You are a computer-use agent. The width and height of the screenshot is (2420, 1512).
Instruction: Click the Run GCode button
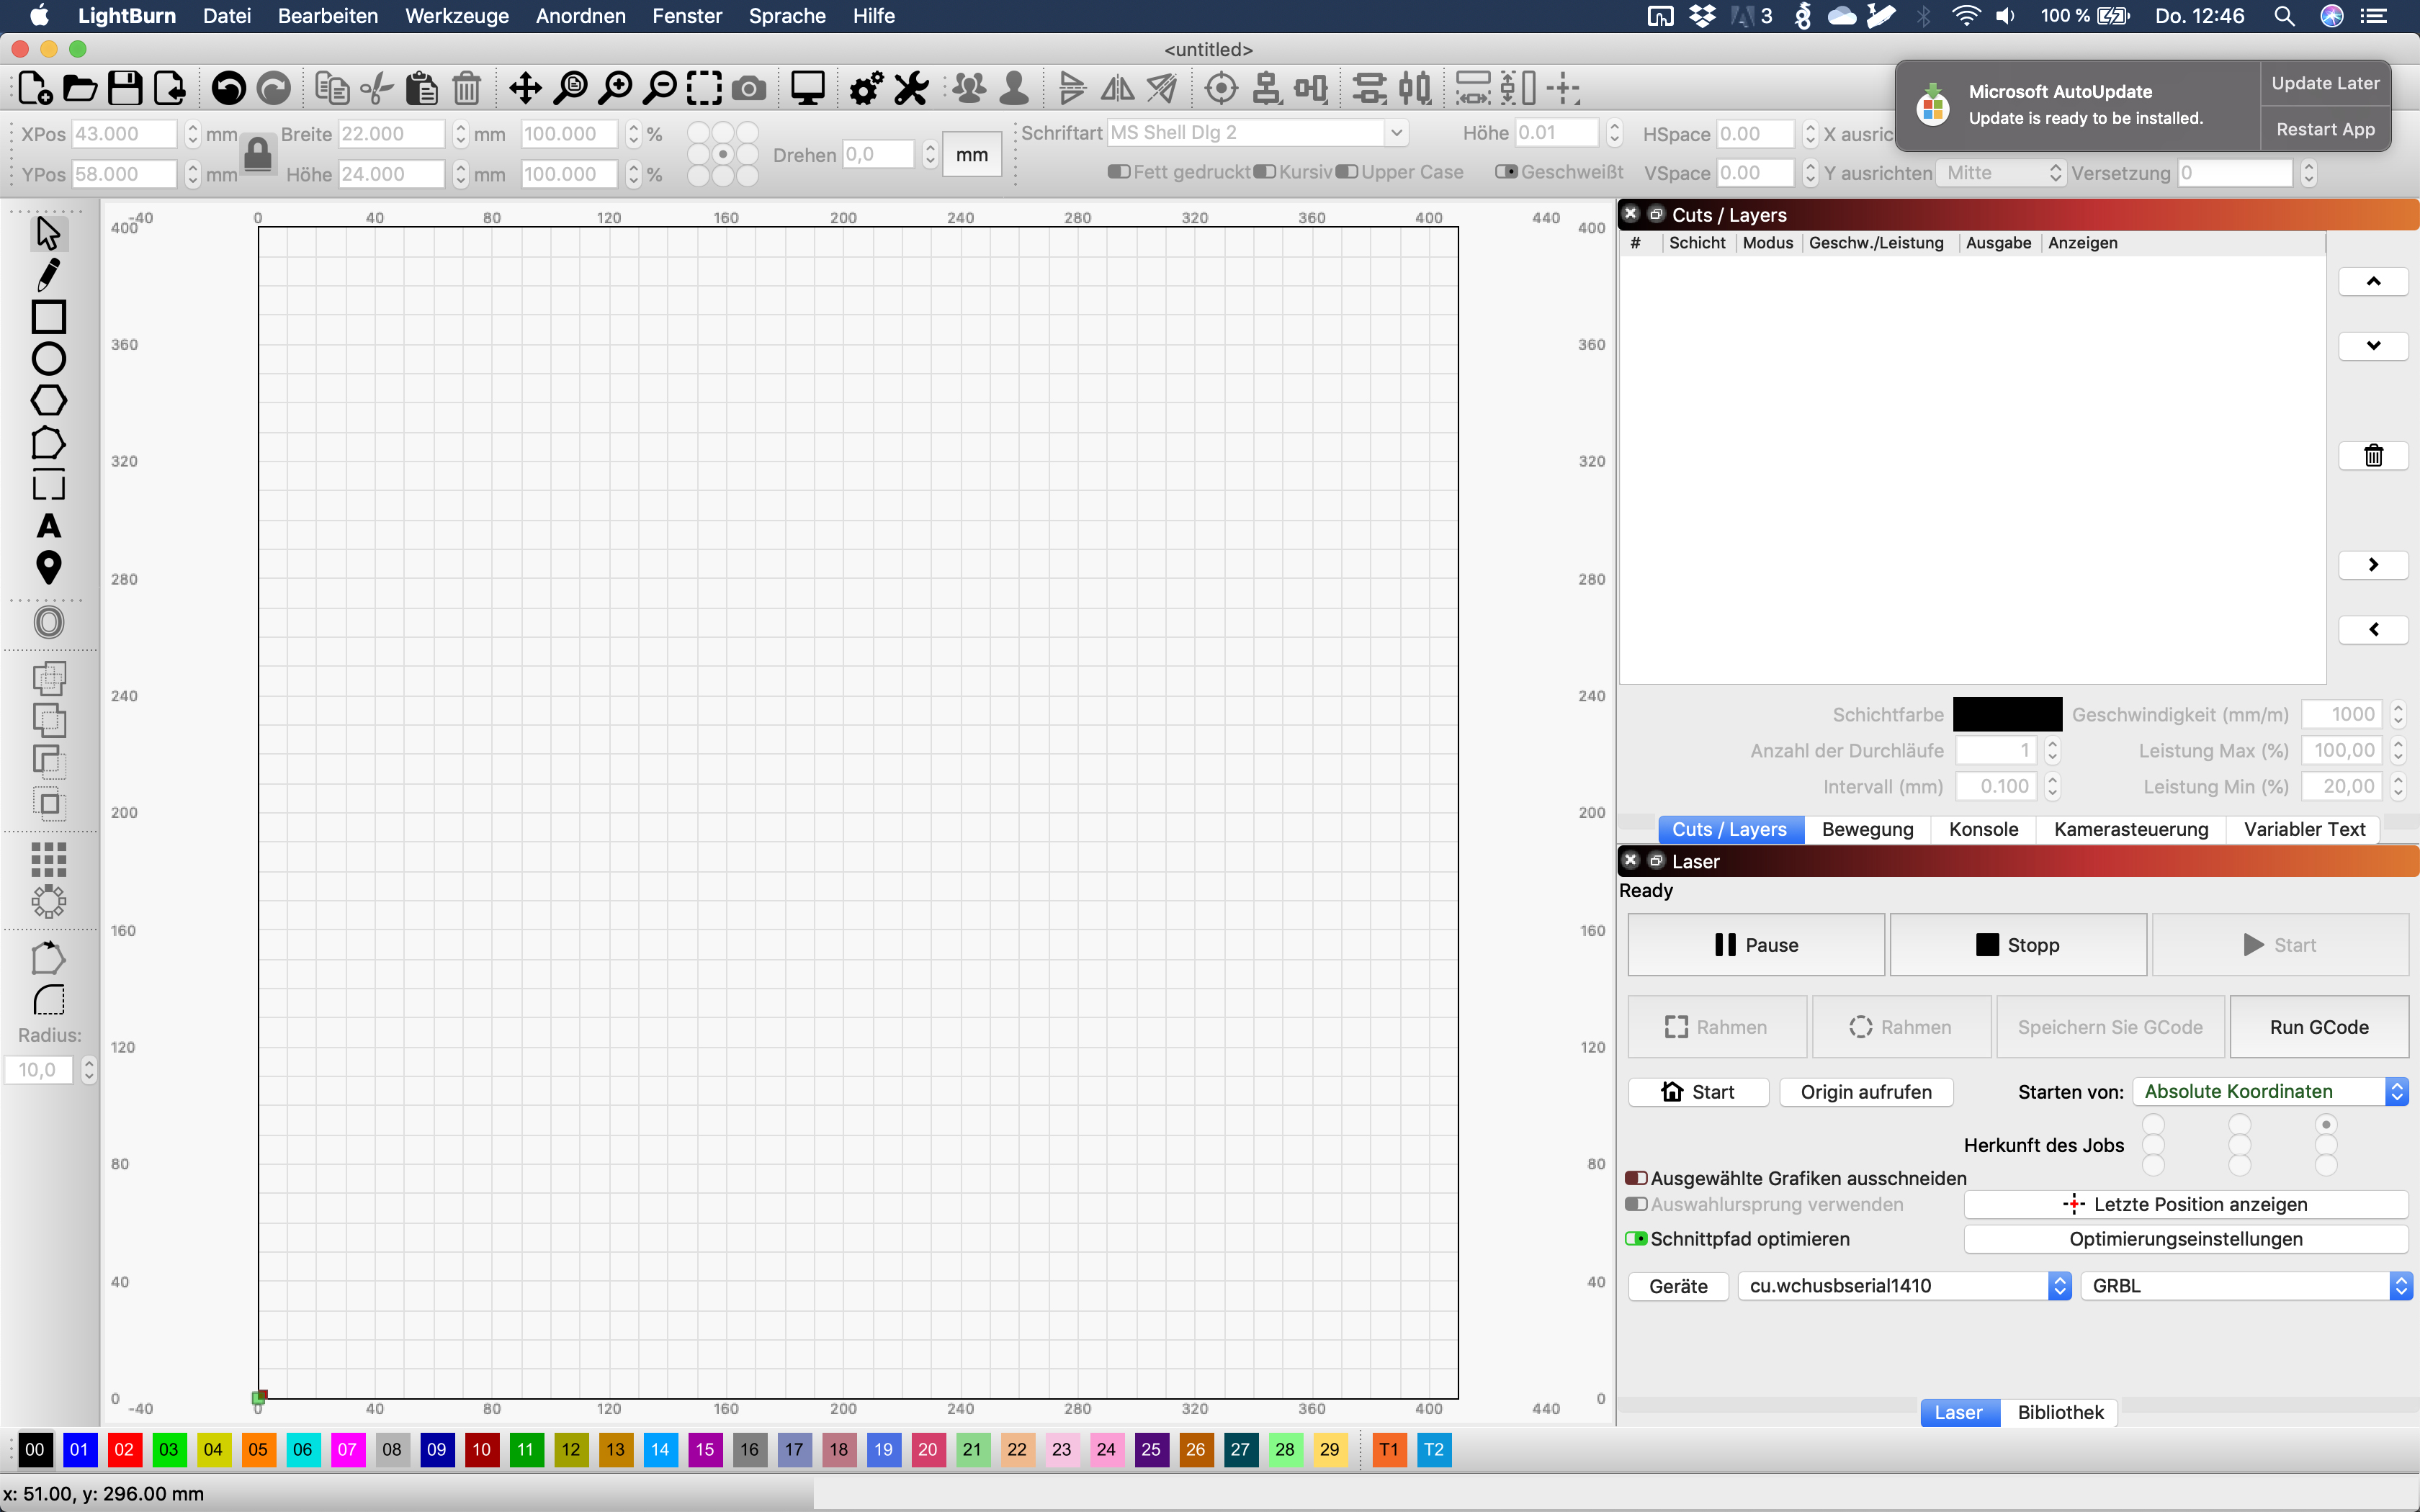click(2318, 1027)
